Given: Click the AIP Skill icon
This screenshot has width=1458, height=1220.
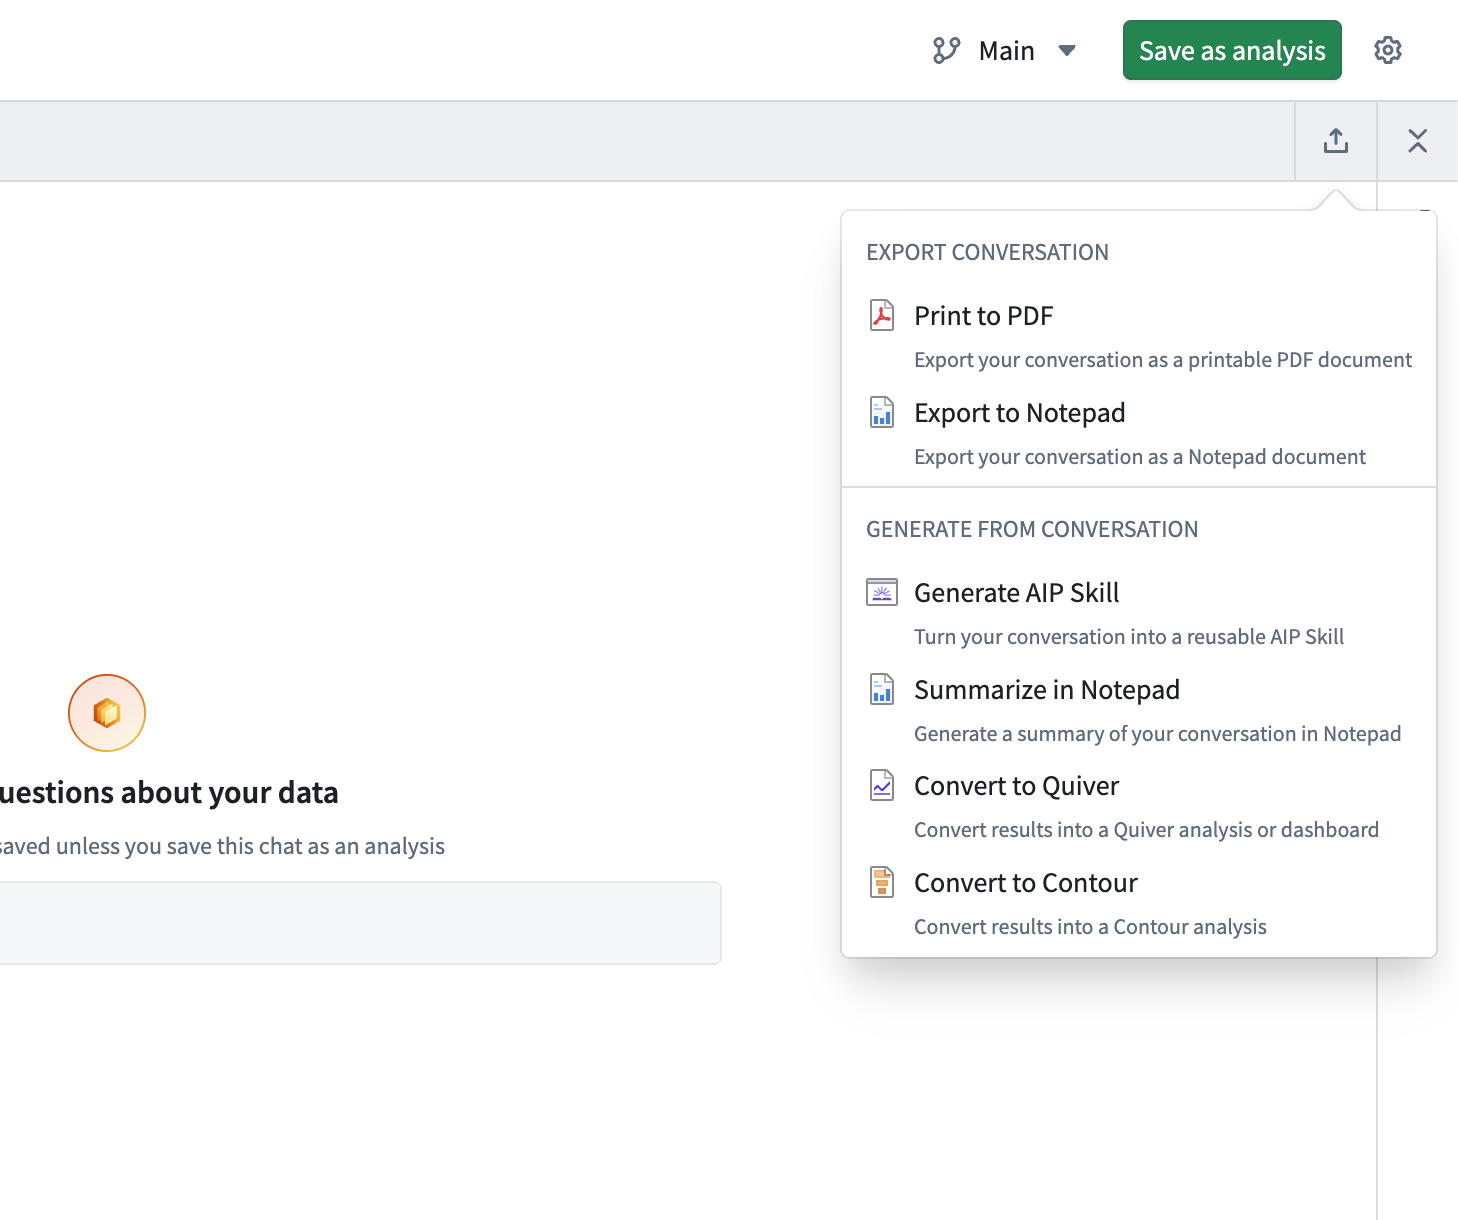Looking at the screenshot, I should (x=881, y=592).
